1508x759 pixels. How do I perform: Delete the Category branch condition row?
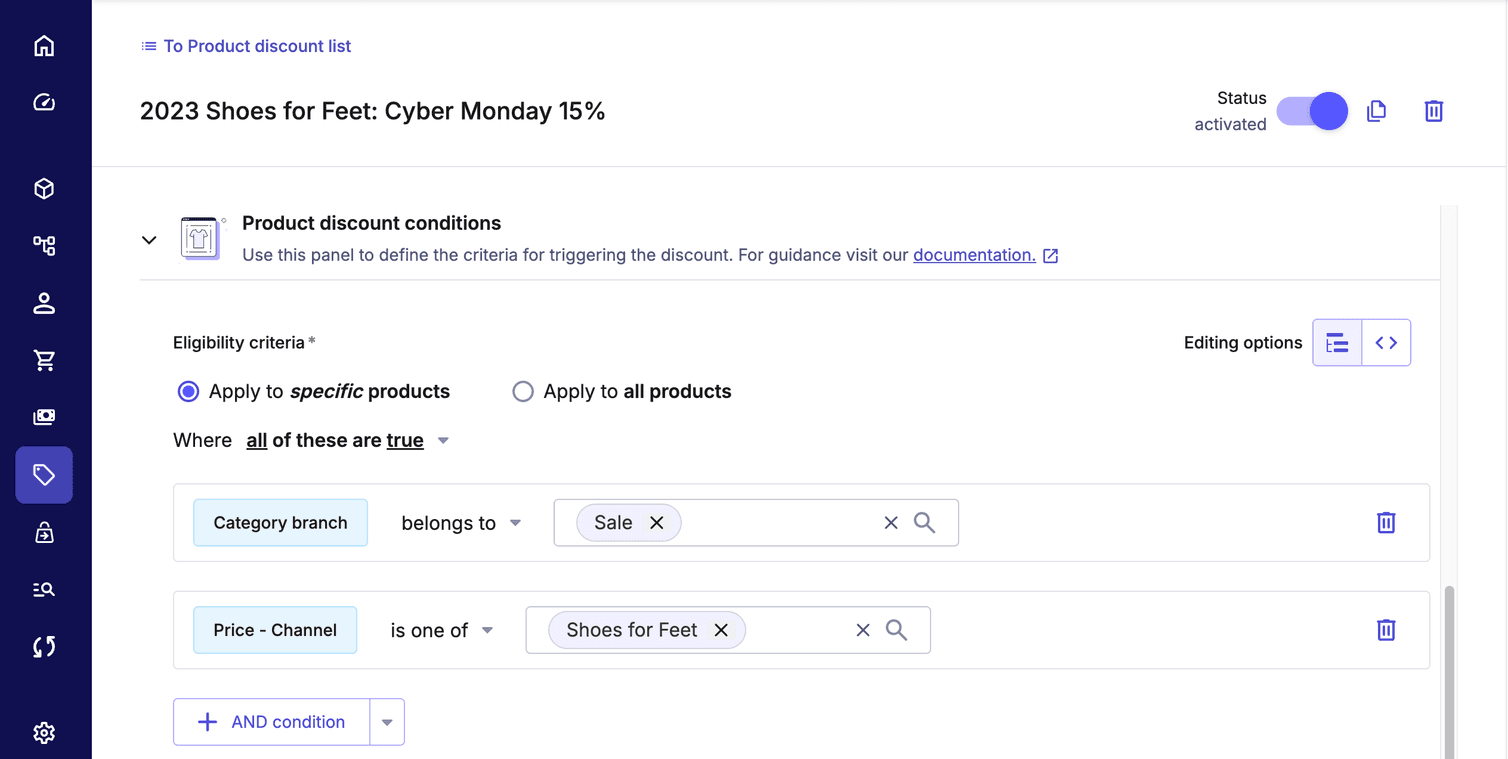(x=1386, y=523)
